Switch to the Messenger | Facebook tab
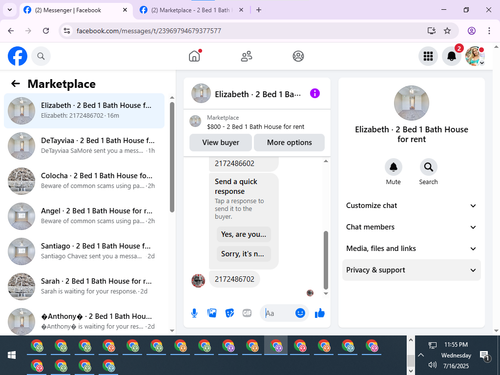 tap(76, 10)
